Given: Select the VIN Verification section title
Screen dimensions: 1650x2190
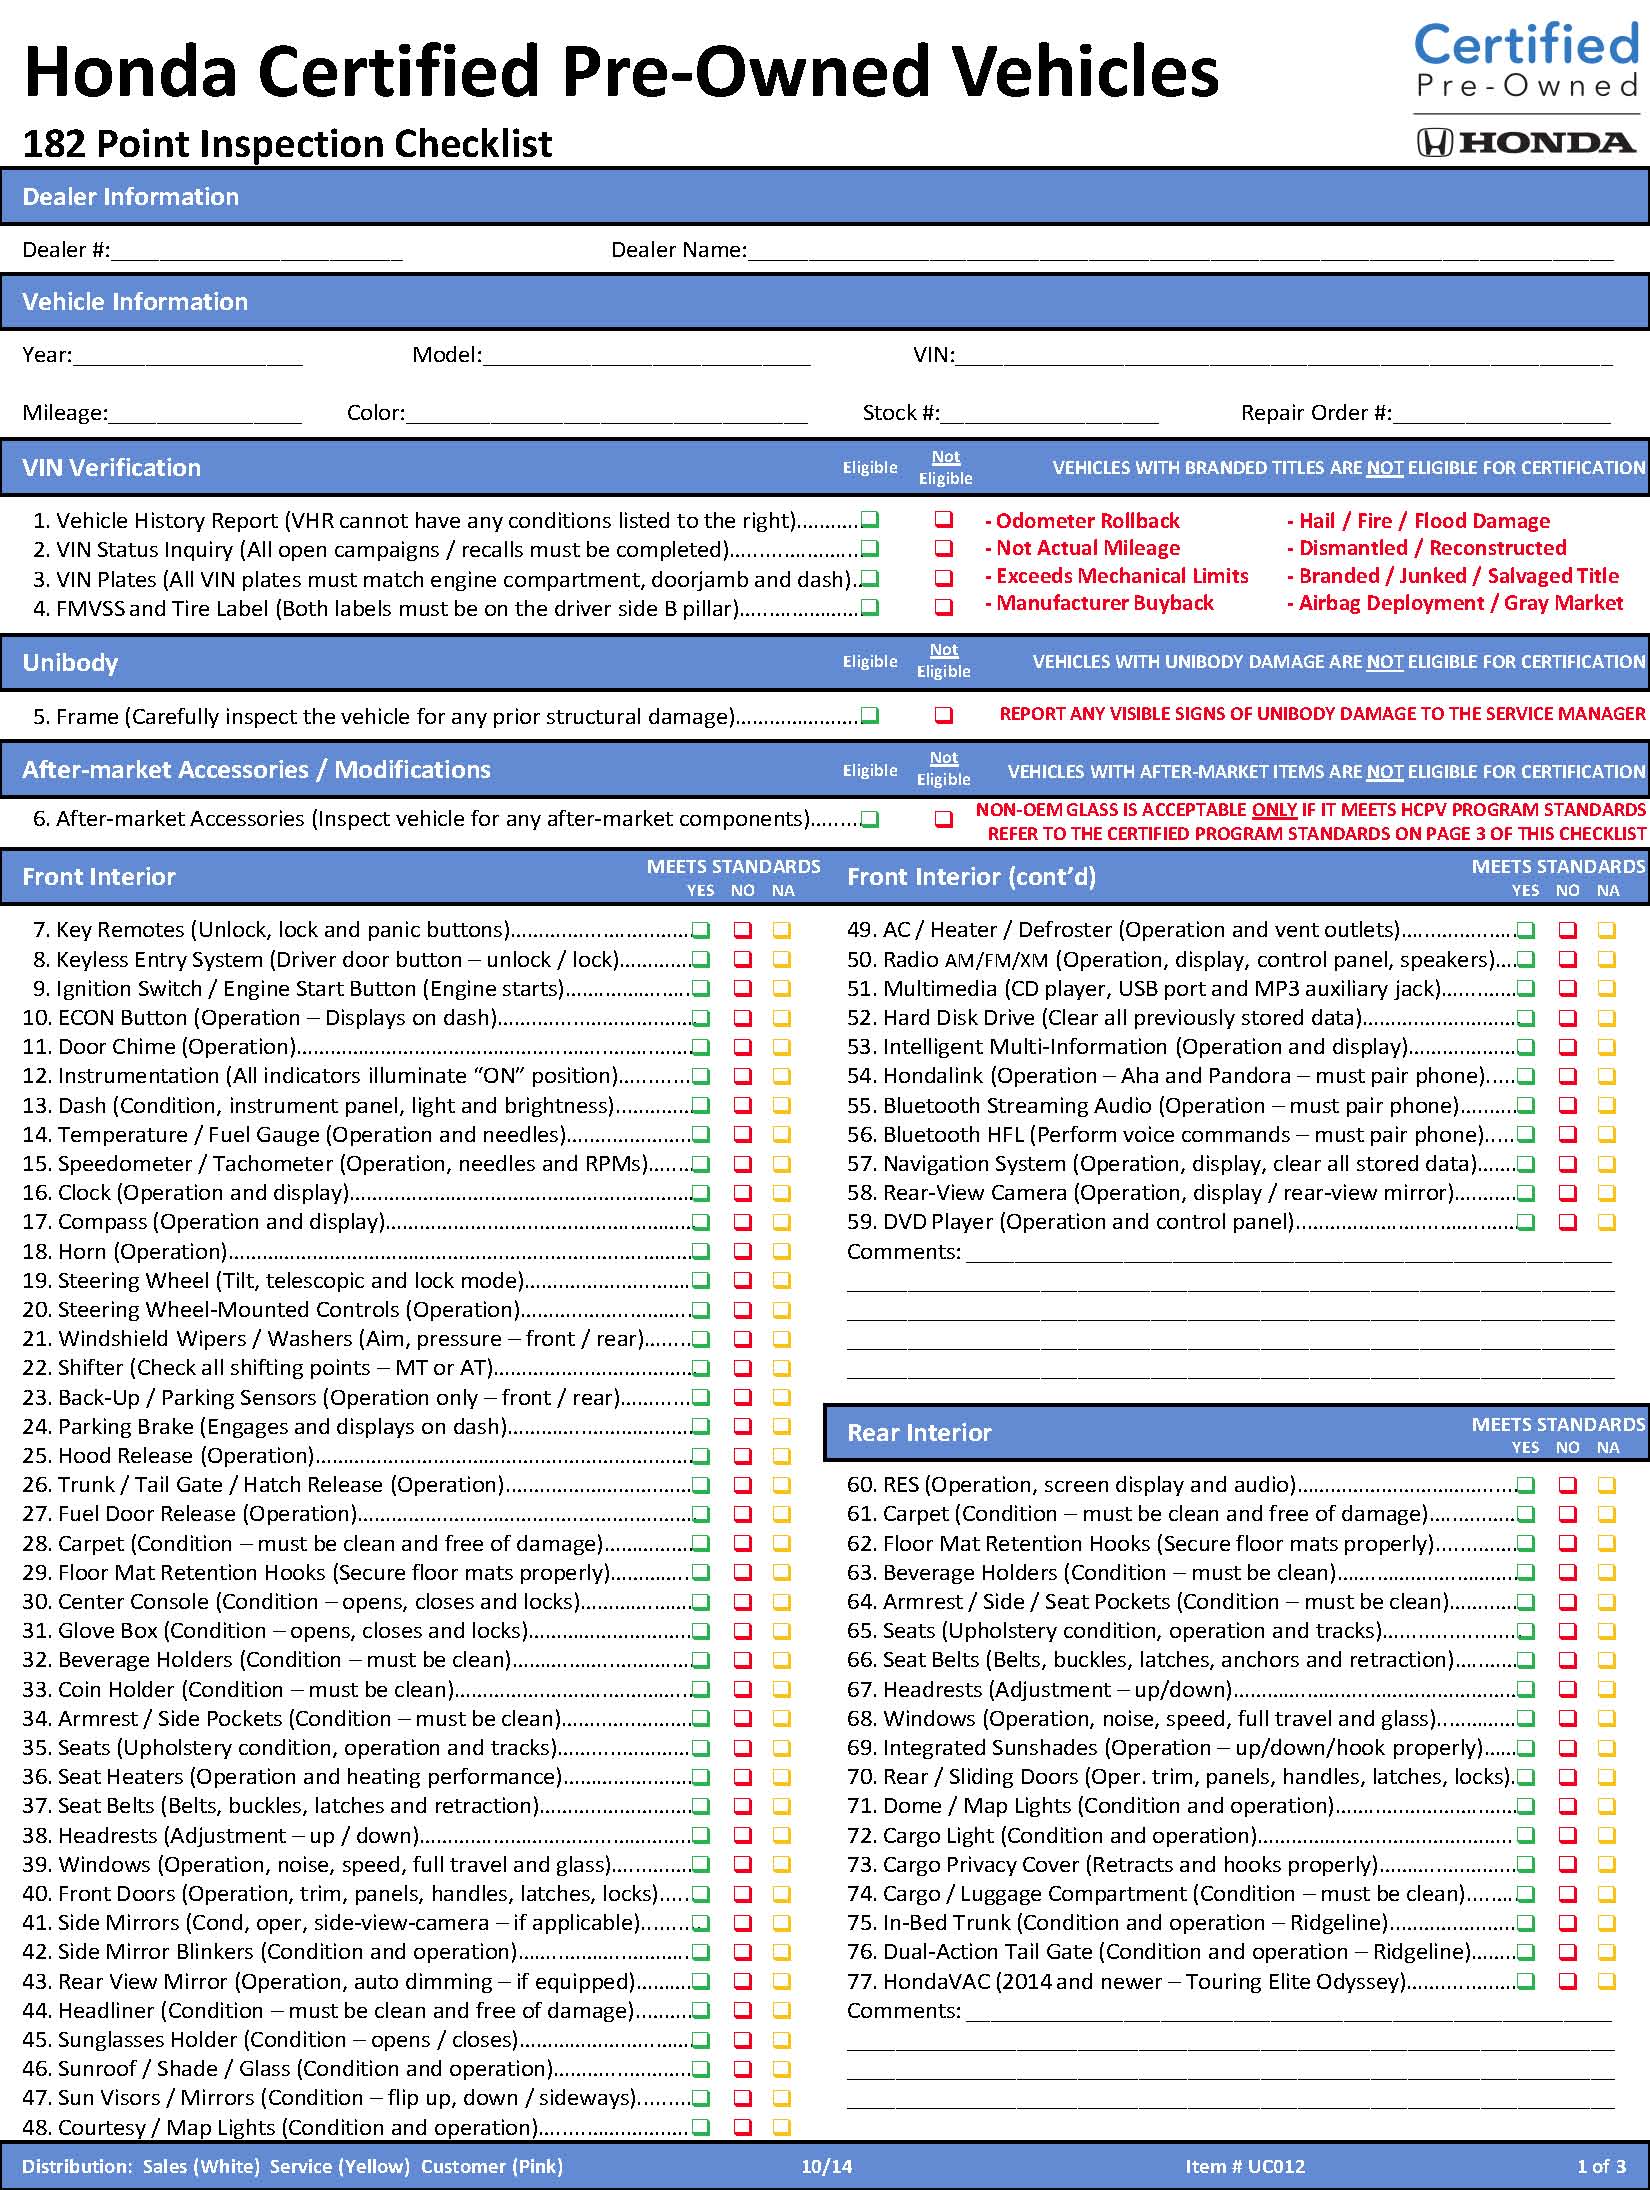Looking at the screenshot, I should pos(112,468).
